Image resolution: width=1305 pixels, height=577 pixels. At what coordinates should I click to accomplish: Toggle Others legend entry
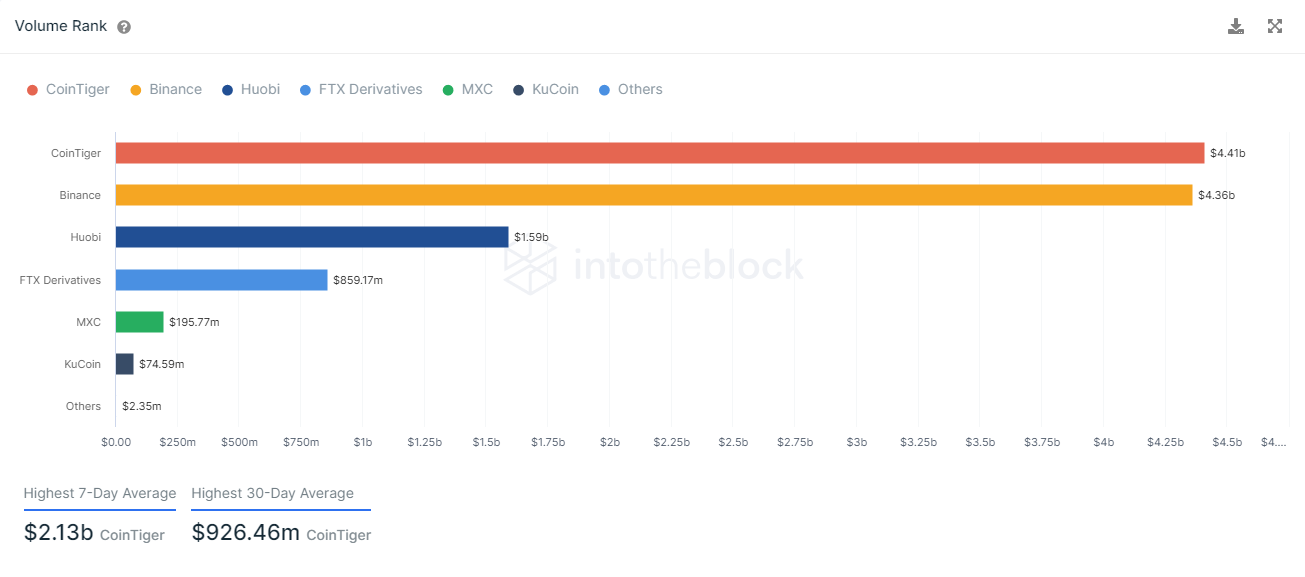pyautogui.click(x=630, y=90)
